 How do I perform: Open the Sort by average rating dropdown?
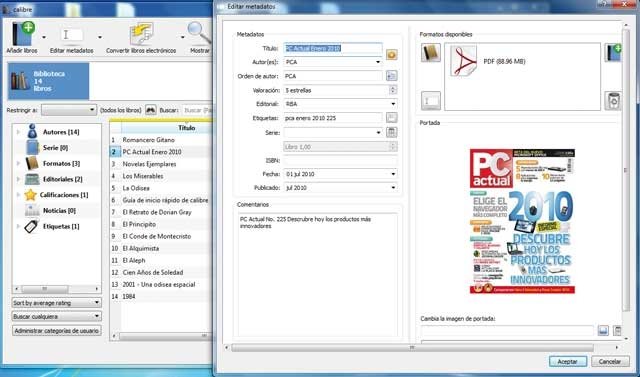coord(56,303)
